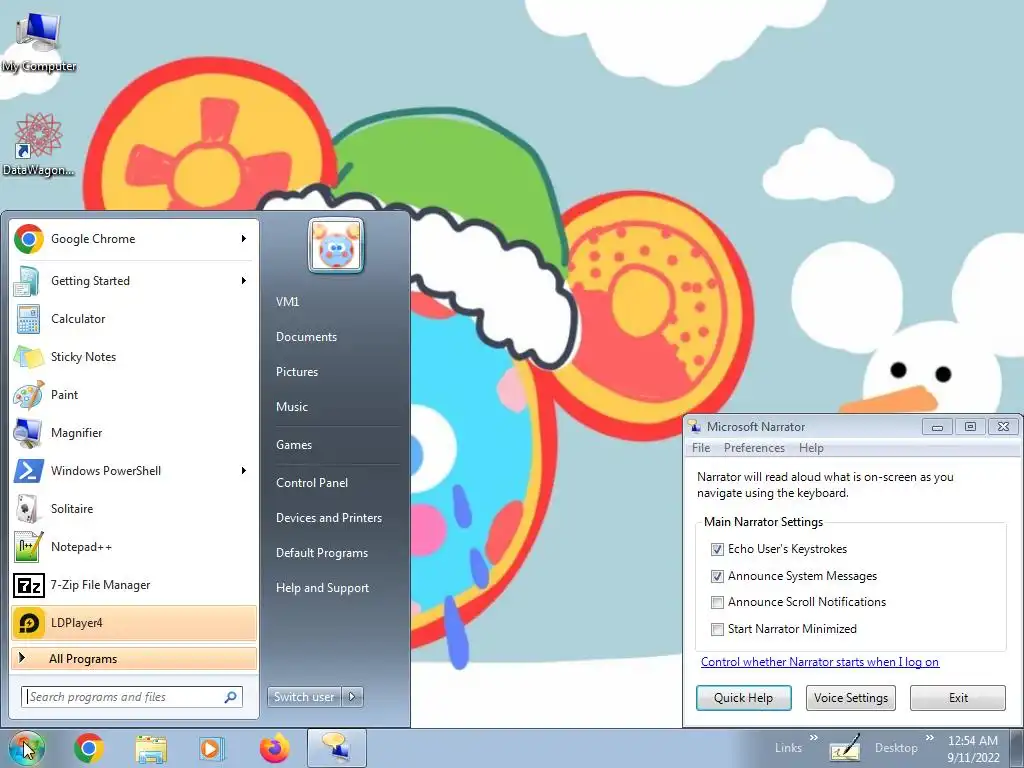Open the shutdown options arrow
Image resolution: width=1024 pixels, height=768 pixels.
click(x=352, y=697)
